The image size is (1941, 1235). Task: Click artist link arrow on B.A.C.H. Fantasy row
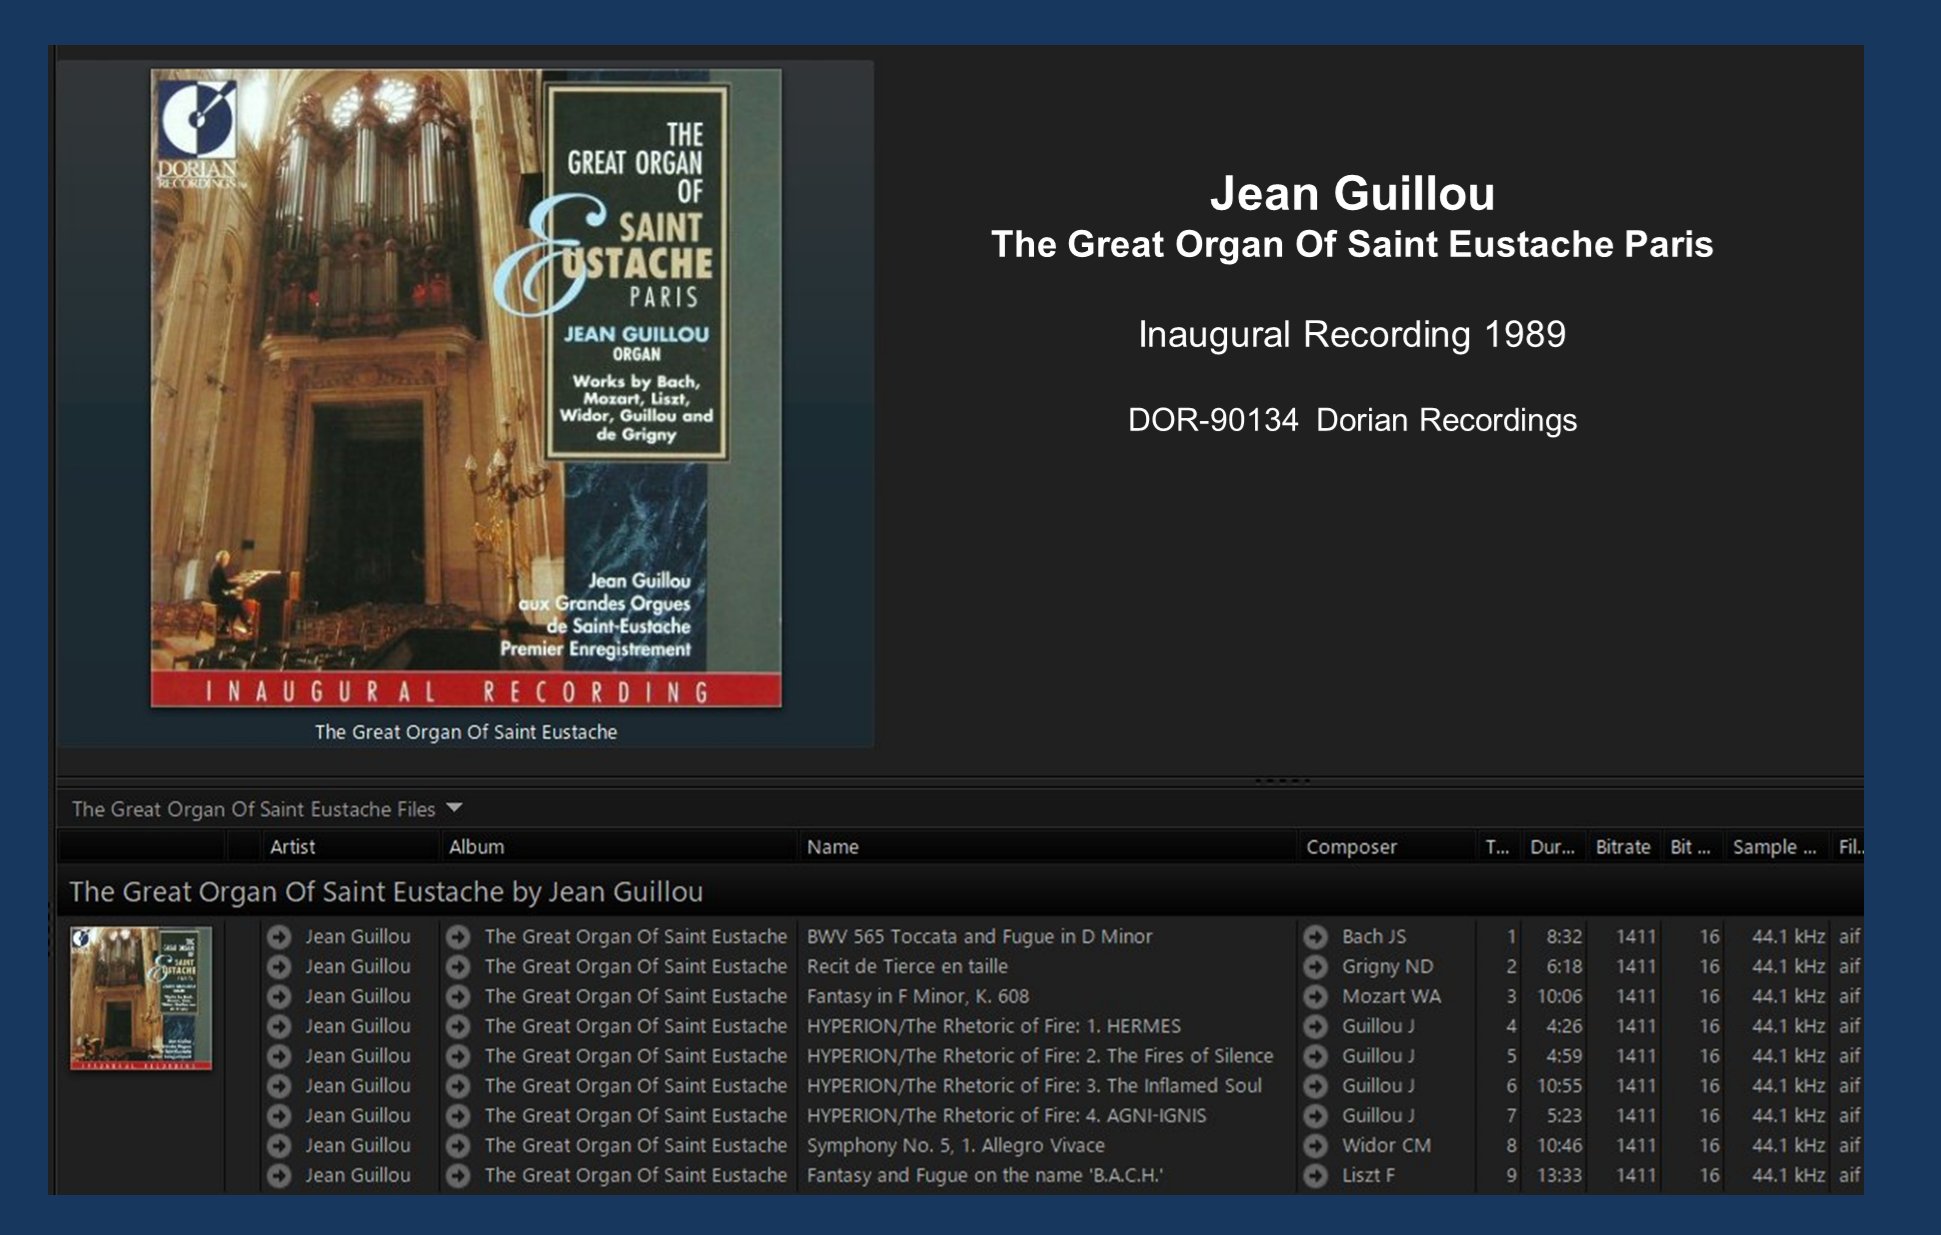pos(279,1176)
